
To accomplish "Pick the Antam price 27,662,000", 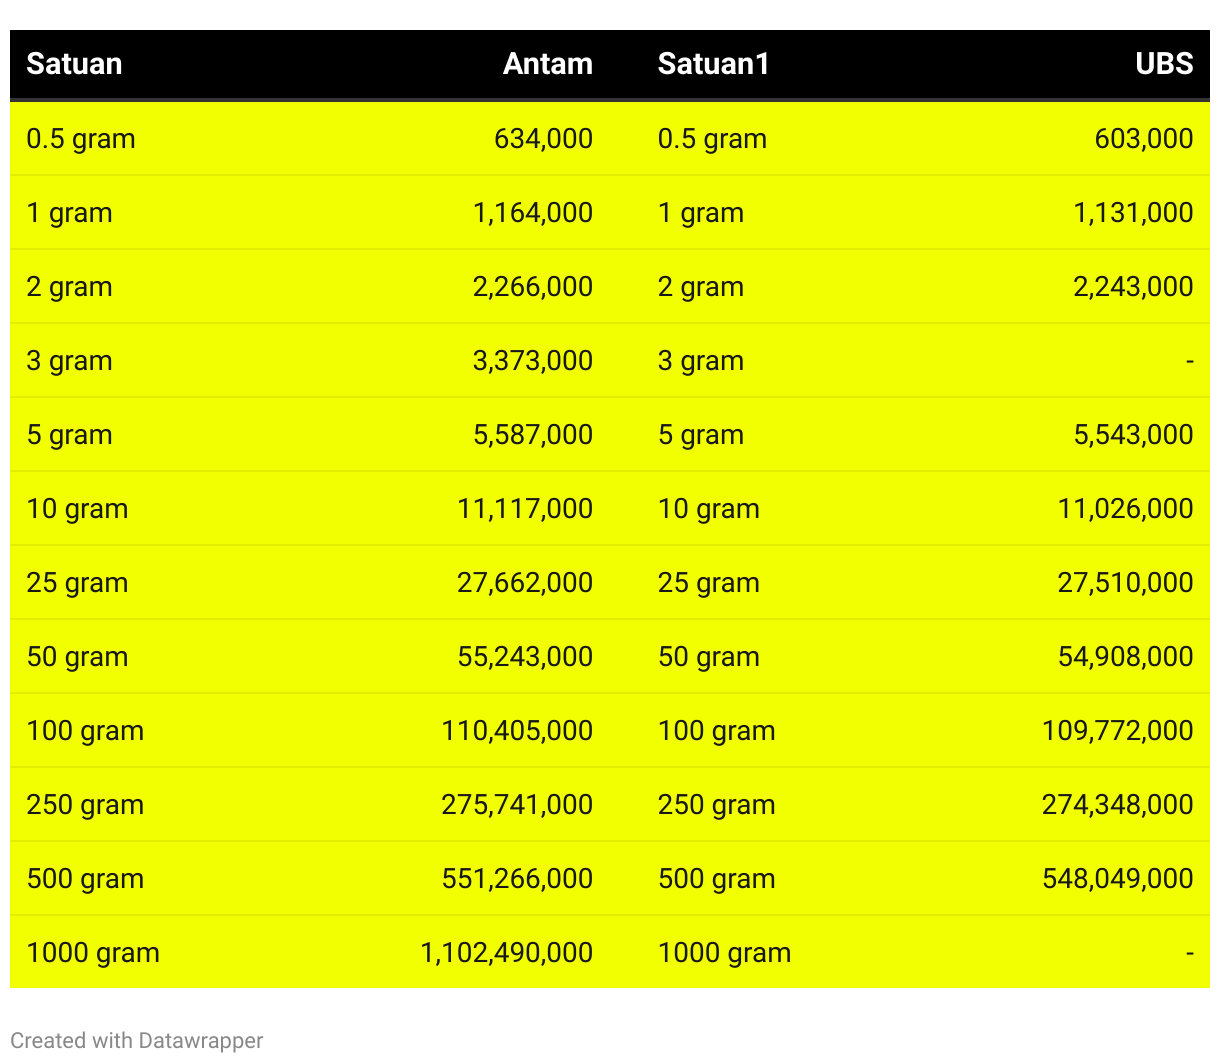I will 525,583.
